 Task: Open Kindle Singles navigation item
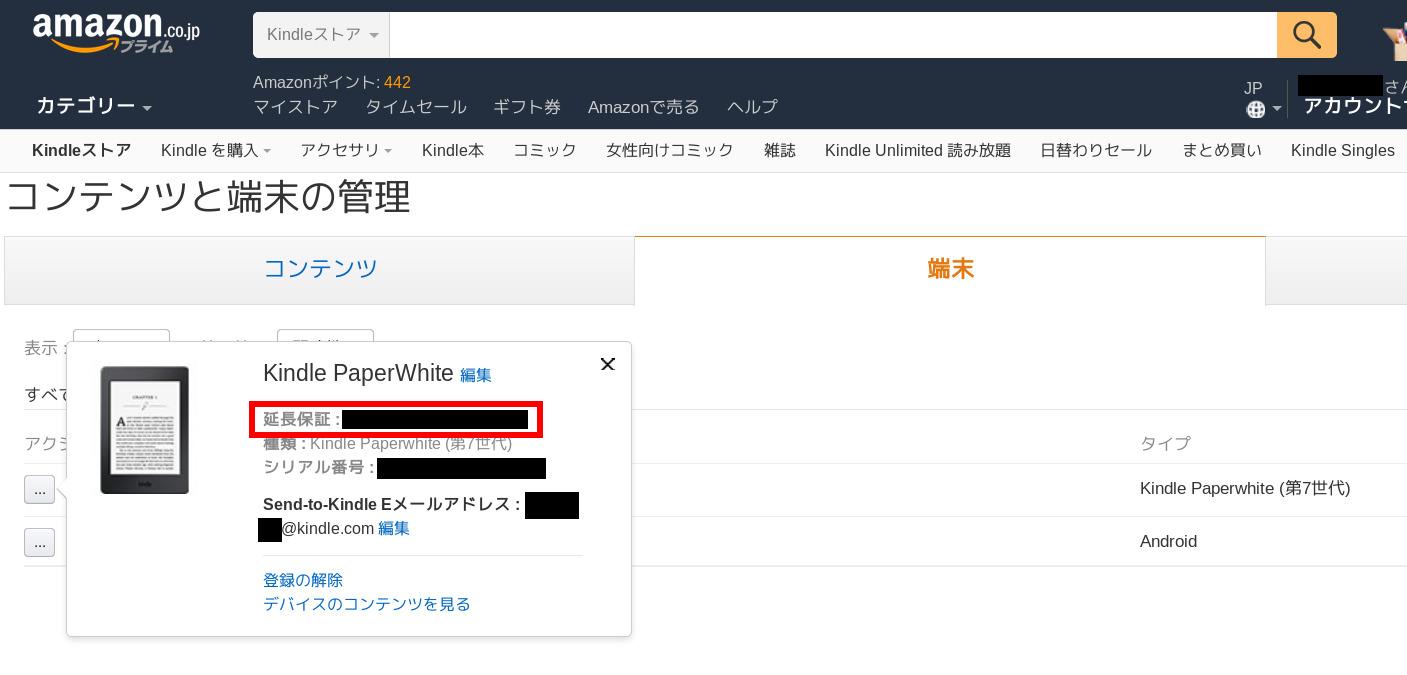click(1343, 150)
